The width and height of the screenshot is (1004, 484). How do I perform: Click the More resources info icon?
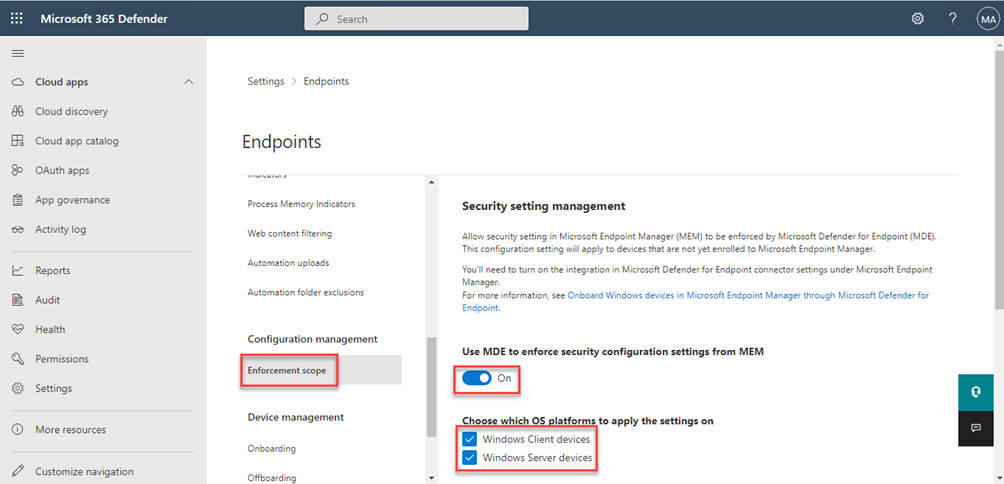(18, 430)
